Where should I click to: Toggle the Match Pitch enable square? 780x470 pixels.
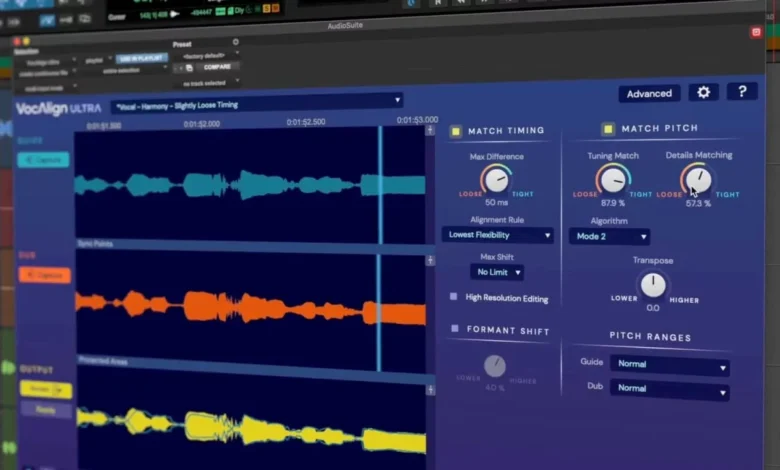click(608, 129)
